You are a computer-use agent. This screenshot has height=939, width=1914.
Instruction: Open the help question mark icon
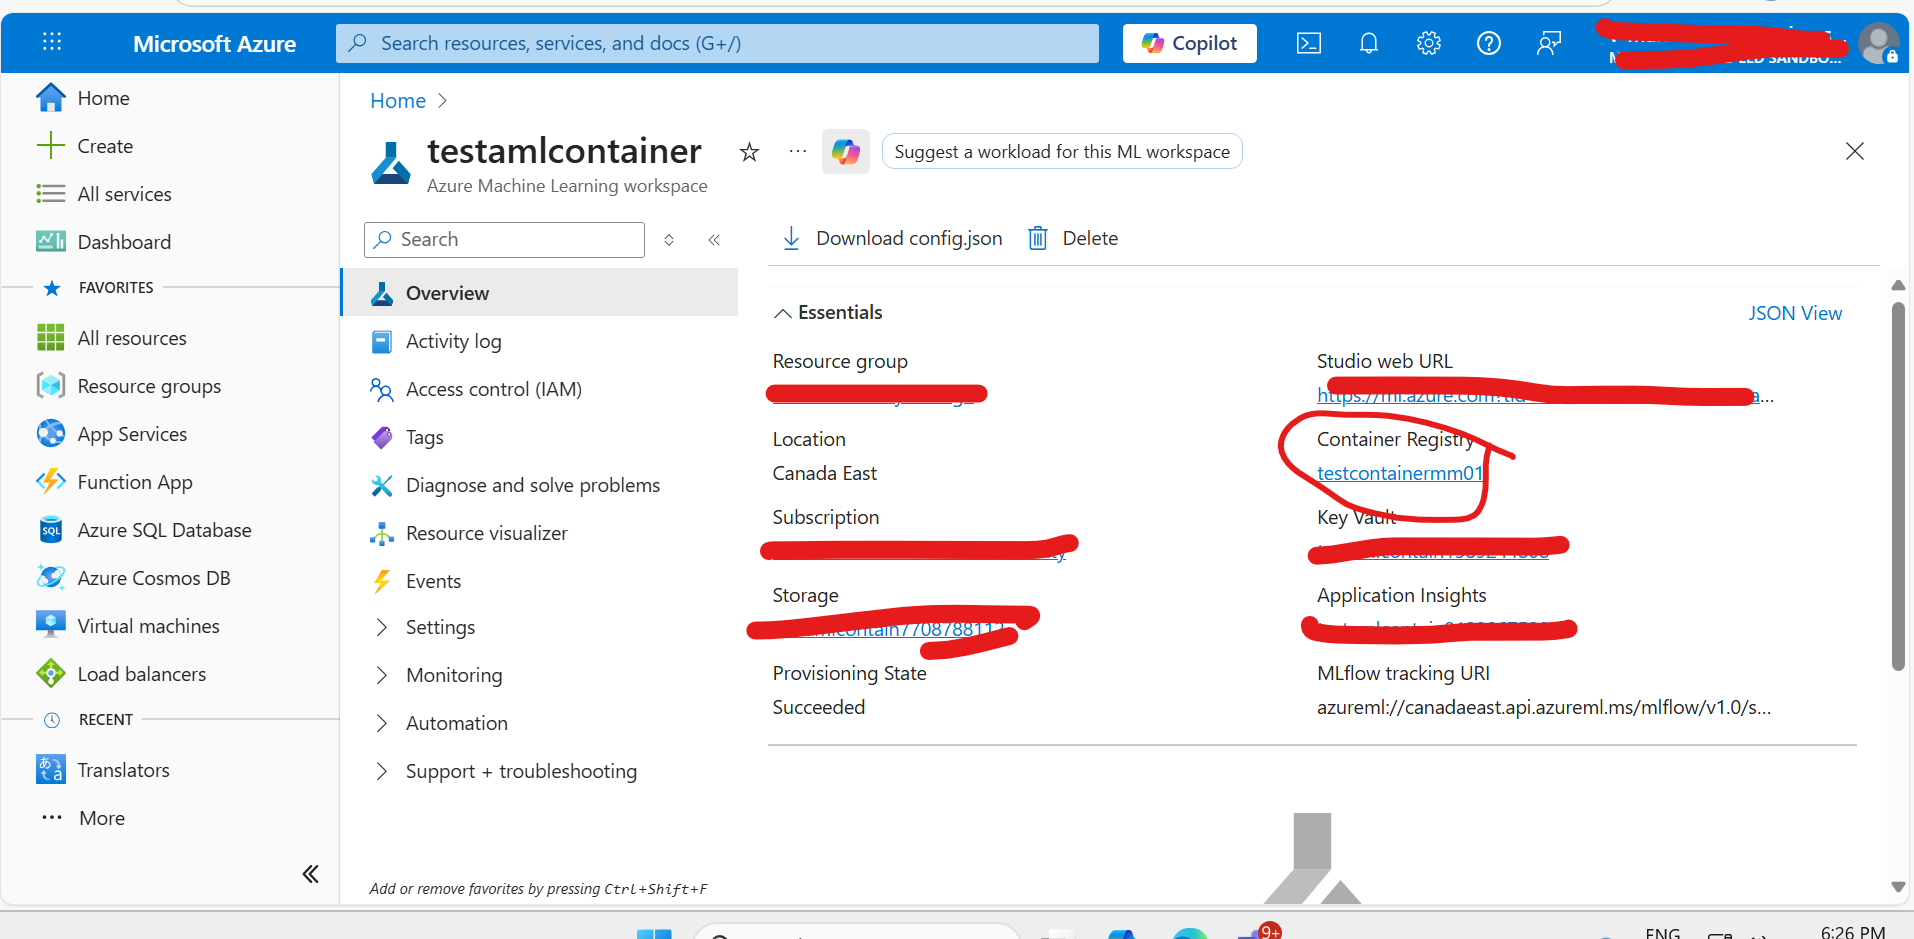point(1488,43)
